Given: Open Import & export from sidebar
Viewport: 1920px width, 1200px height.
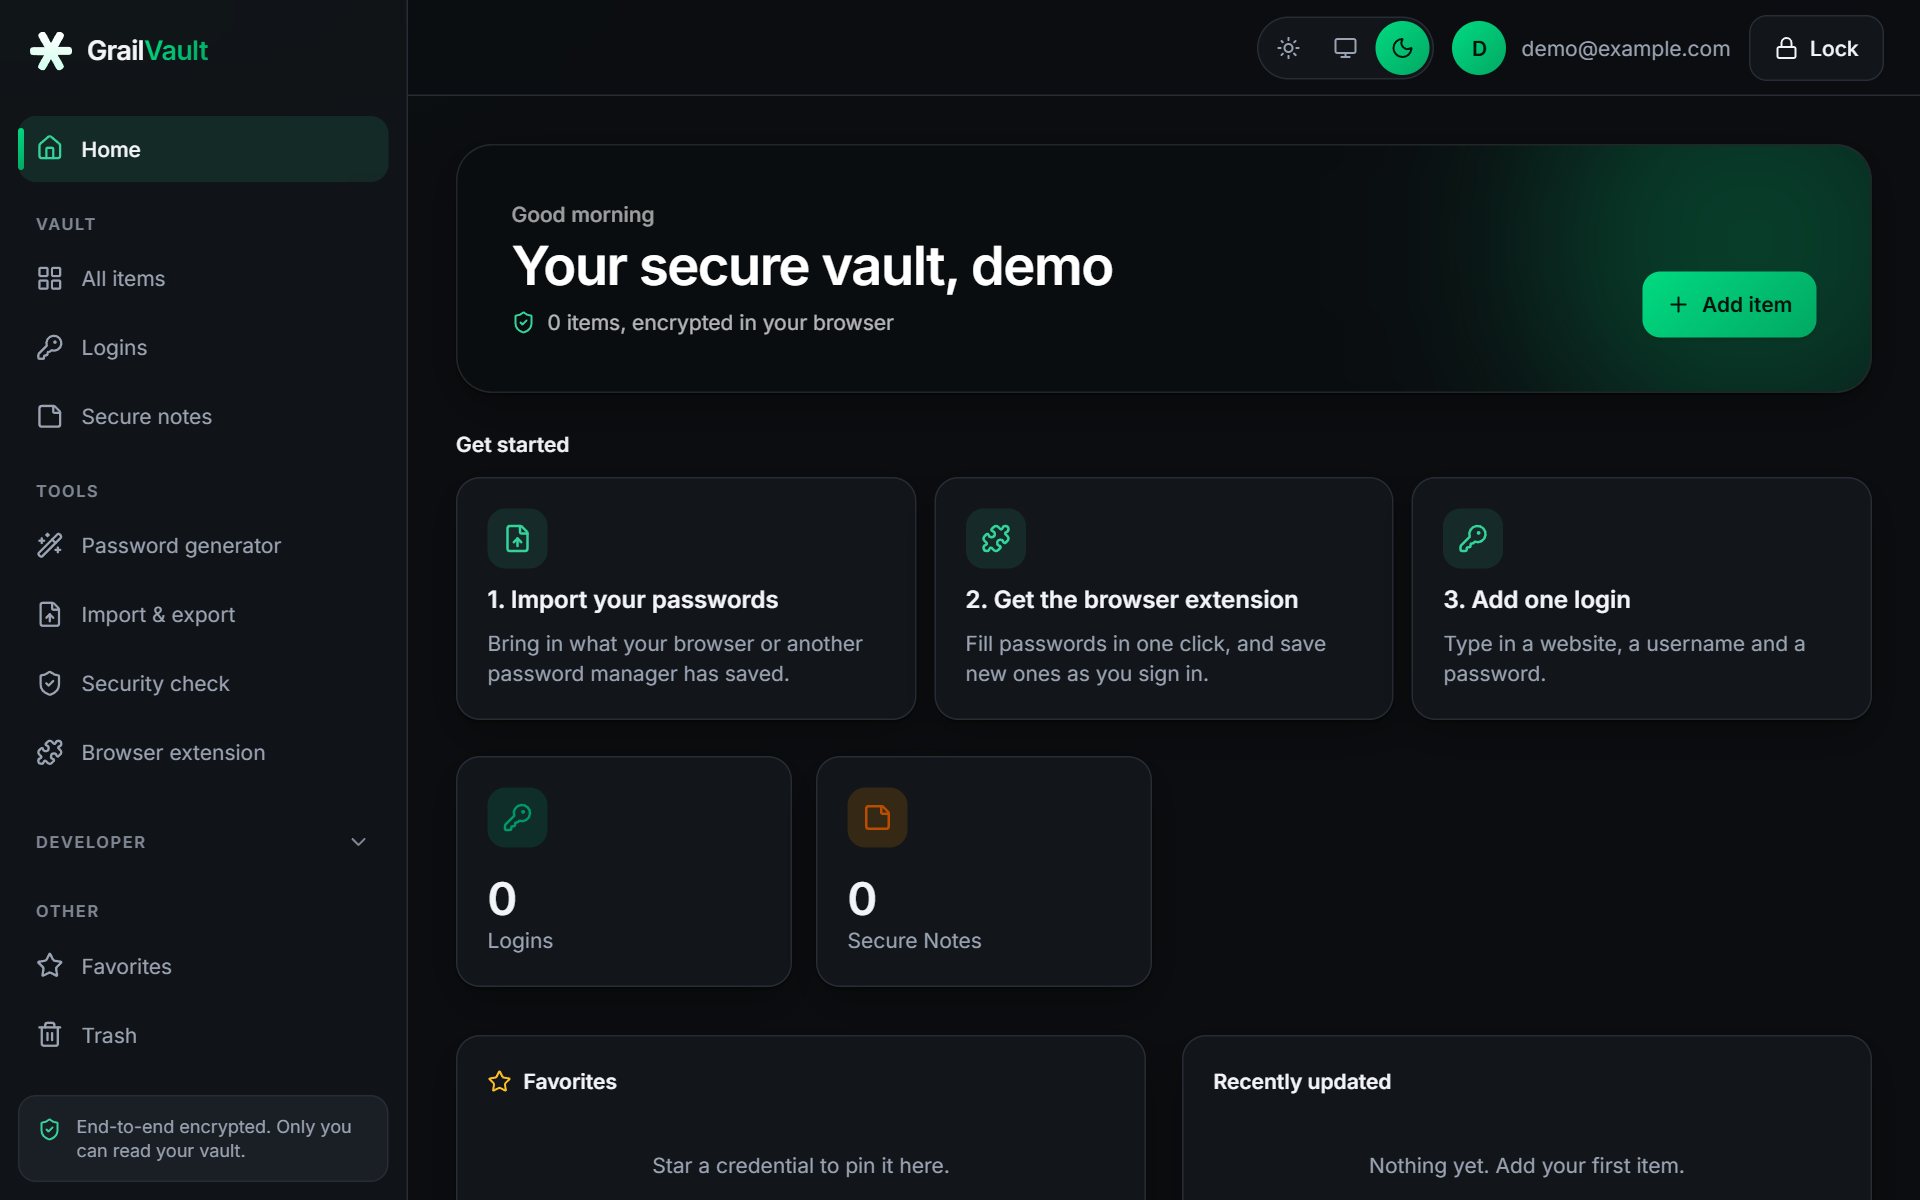Looking at the screenshot, I should [203, 614].
